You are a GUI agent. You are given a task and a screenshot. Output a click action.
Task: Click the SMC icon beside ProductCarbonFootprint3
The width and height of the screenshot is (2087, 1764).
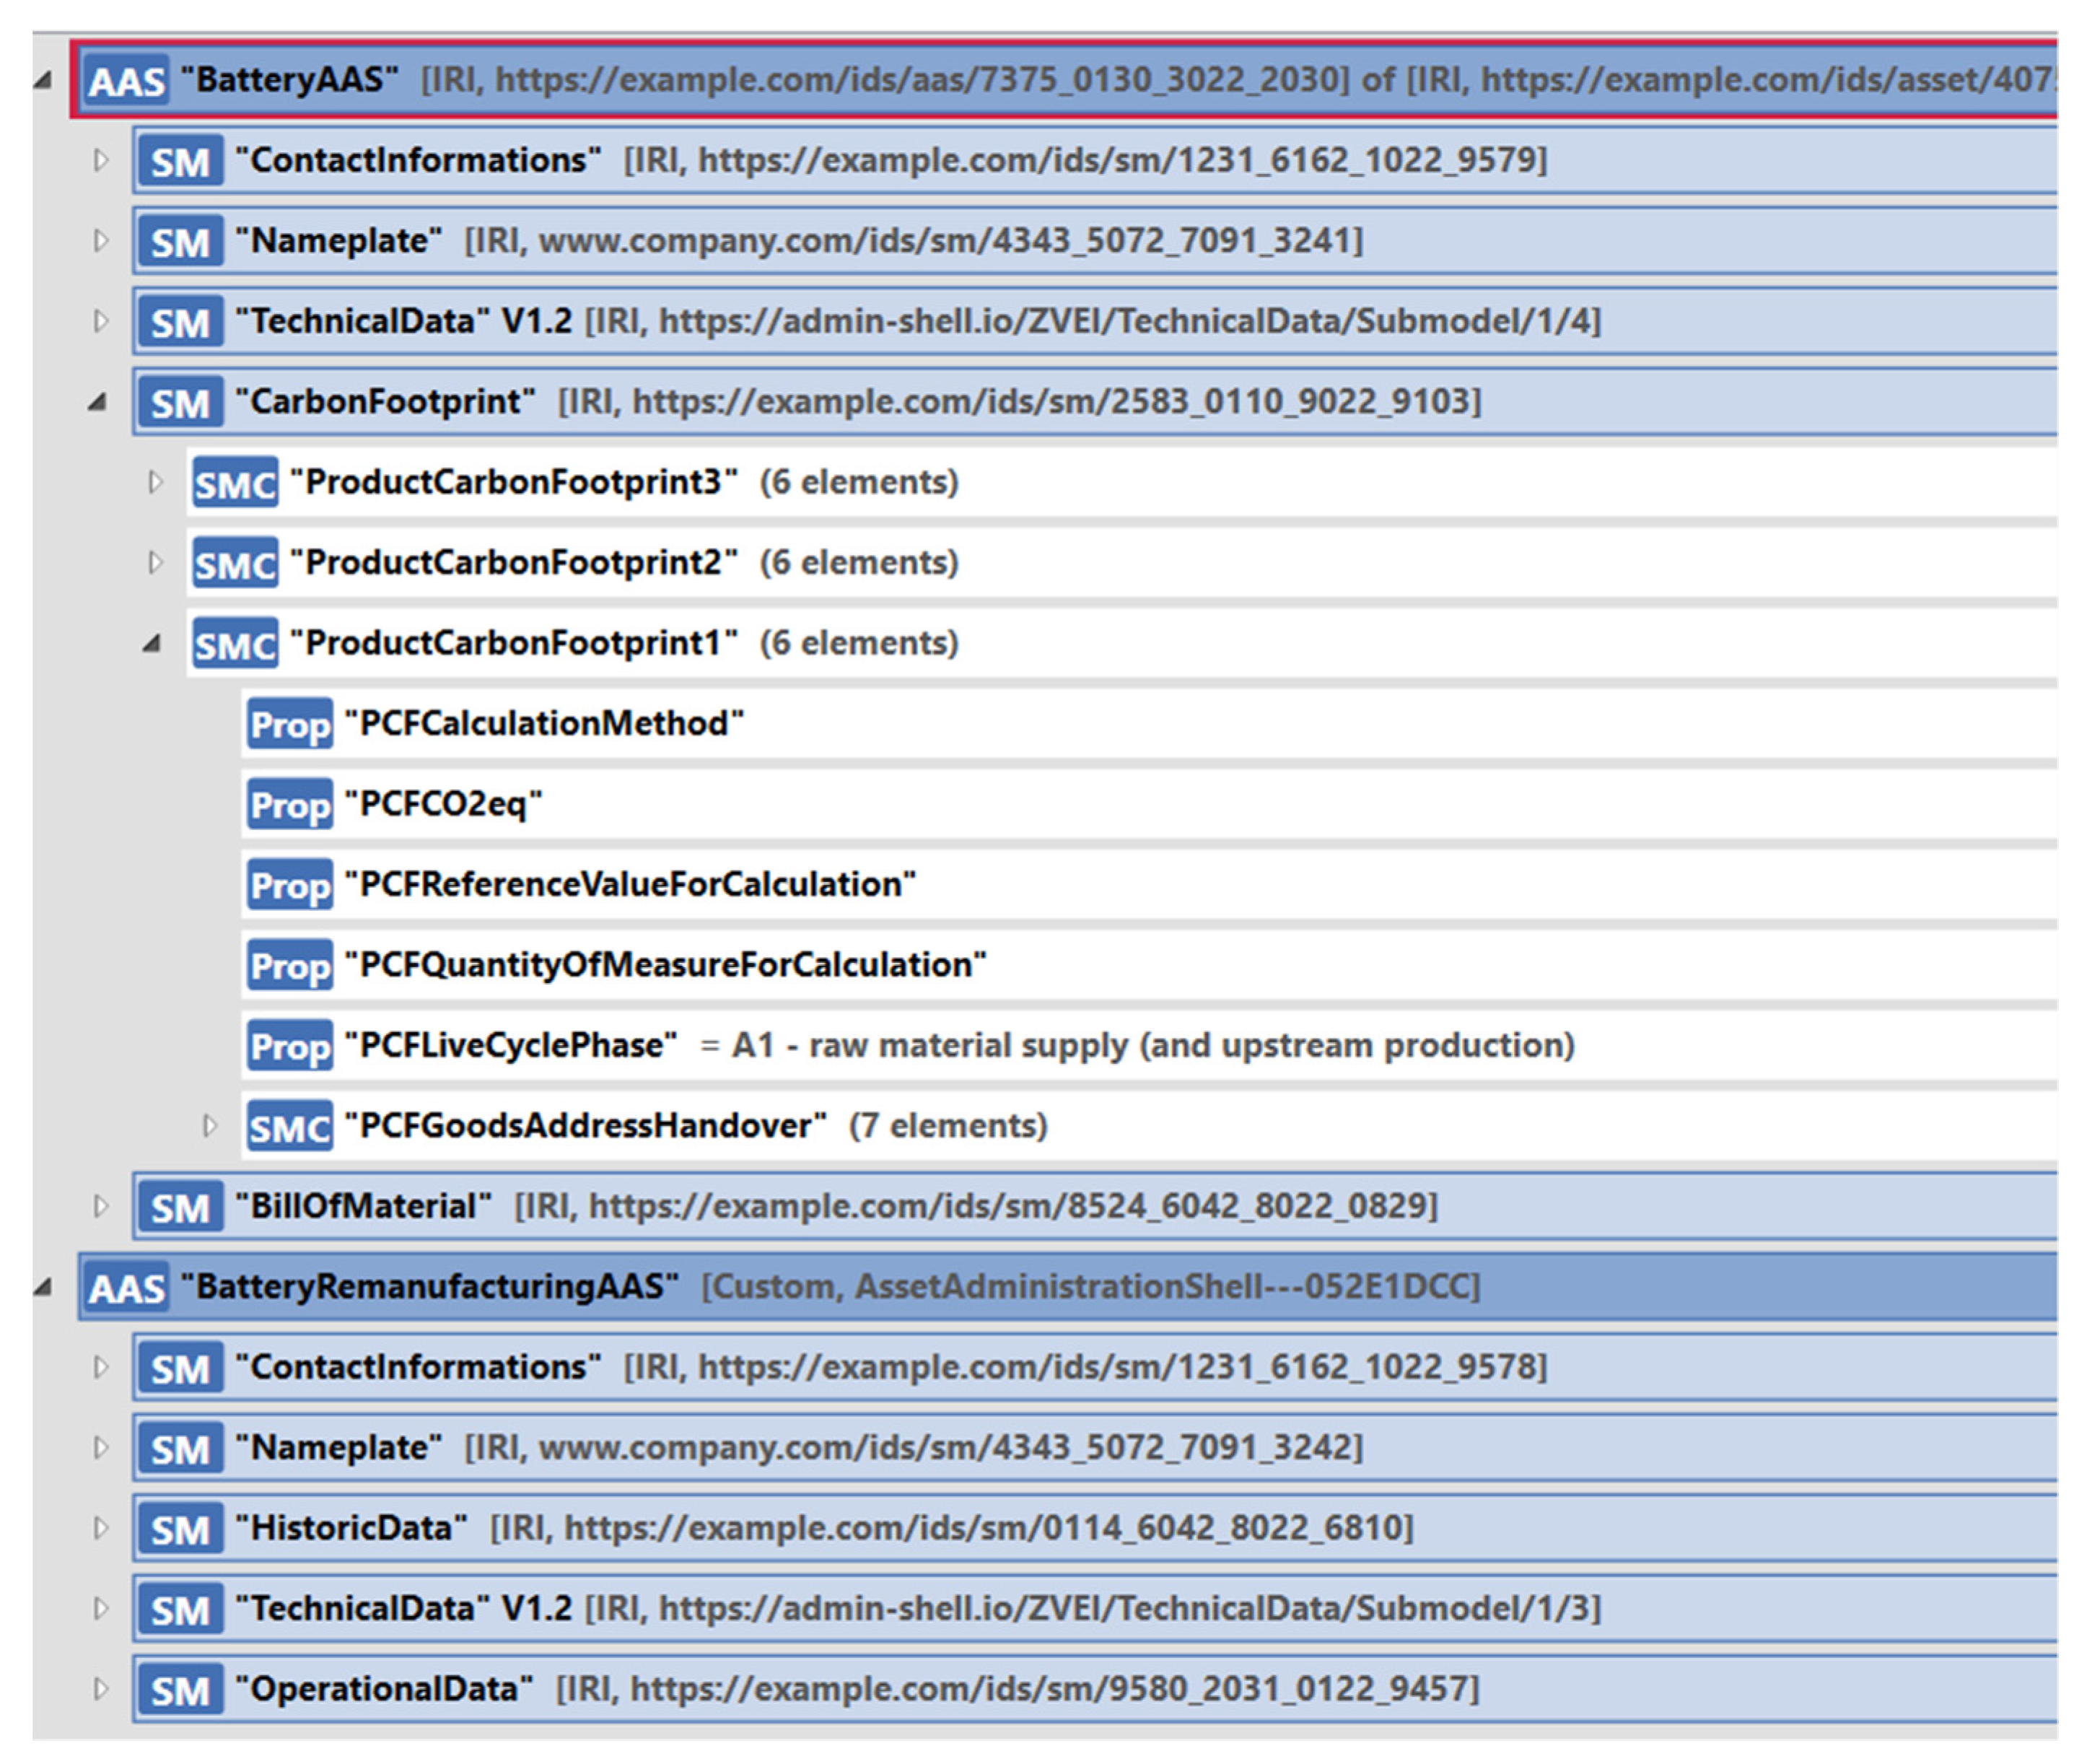click(x=235, y=483)
